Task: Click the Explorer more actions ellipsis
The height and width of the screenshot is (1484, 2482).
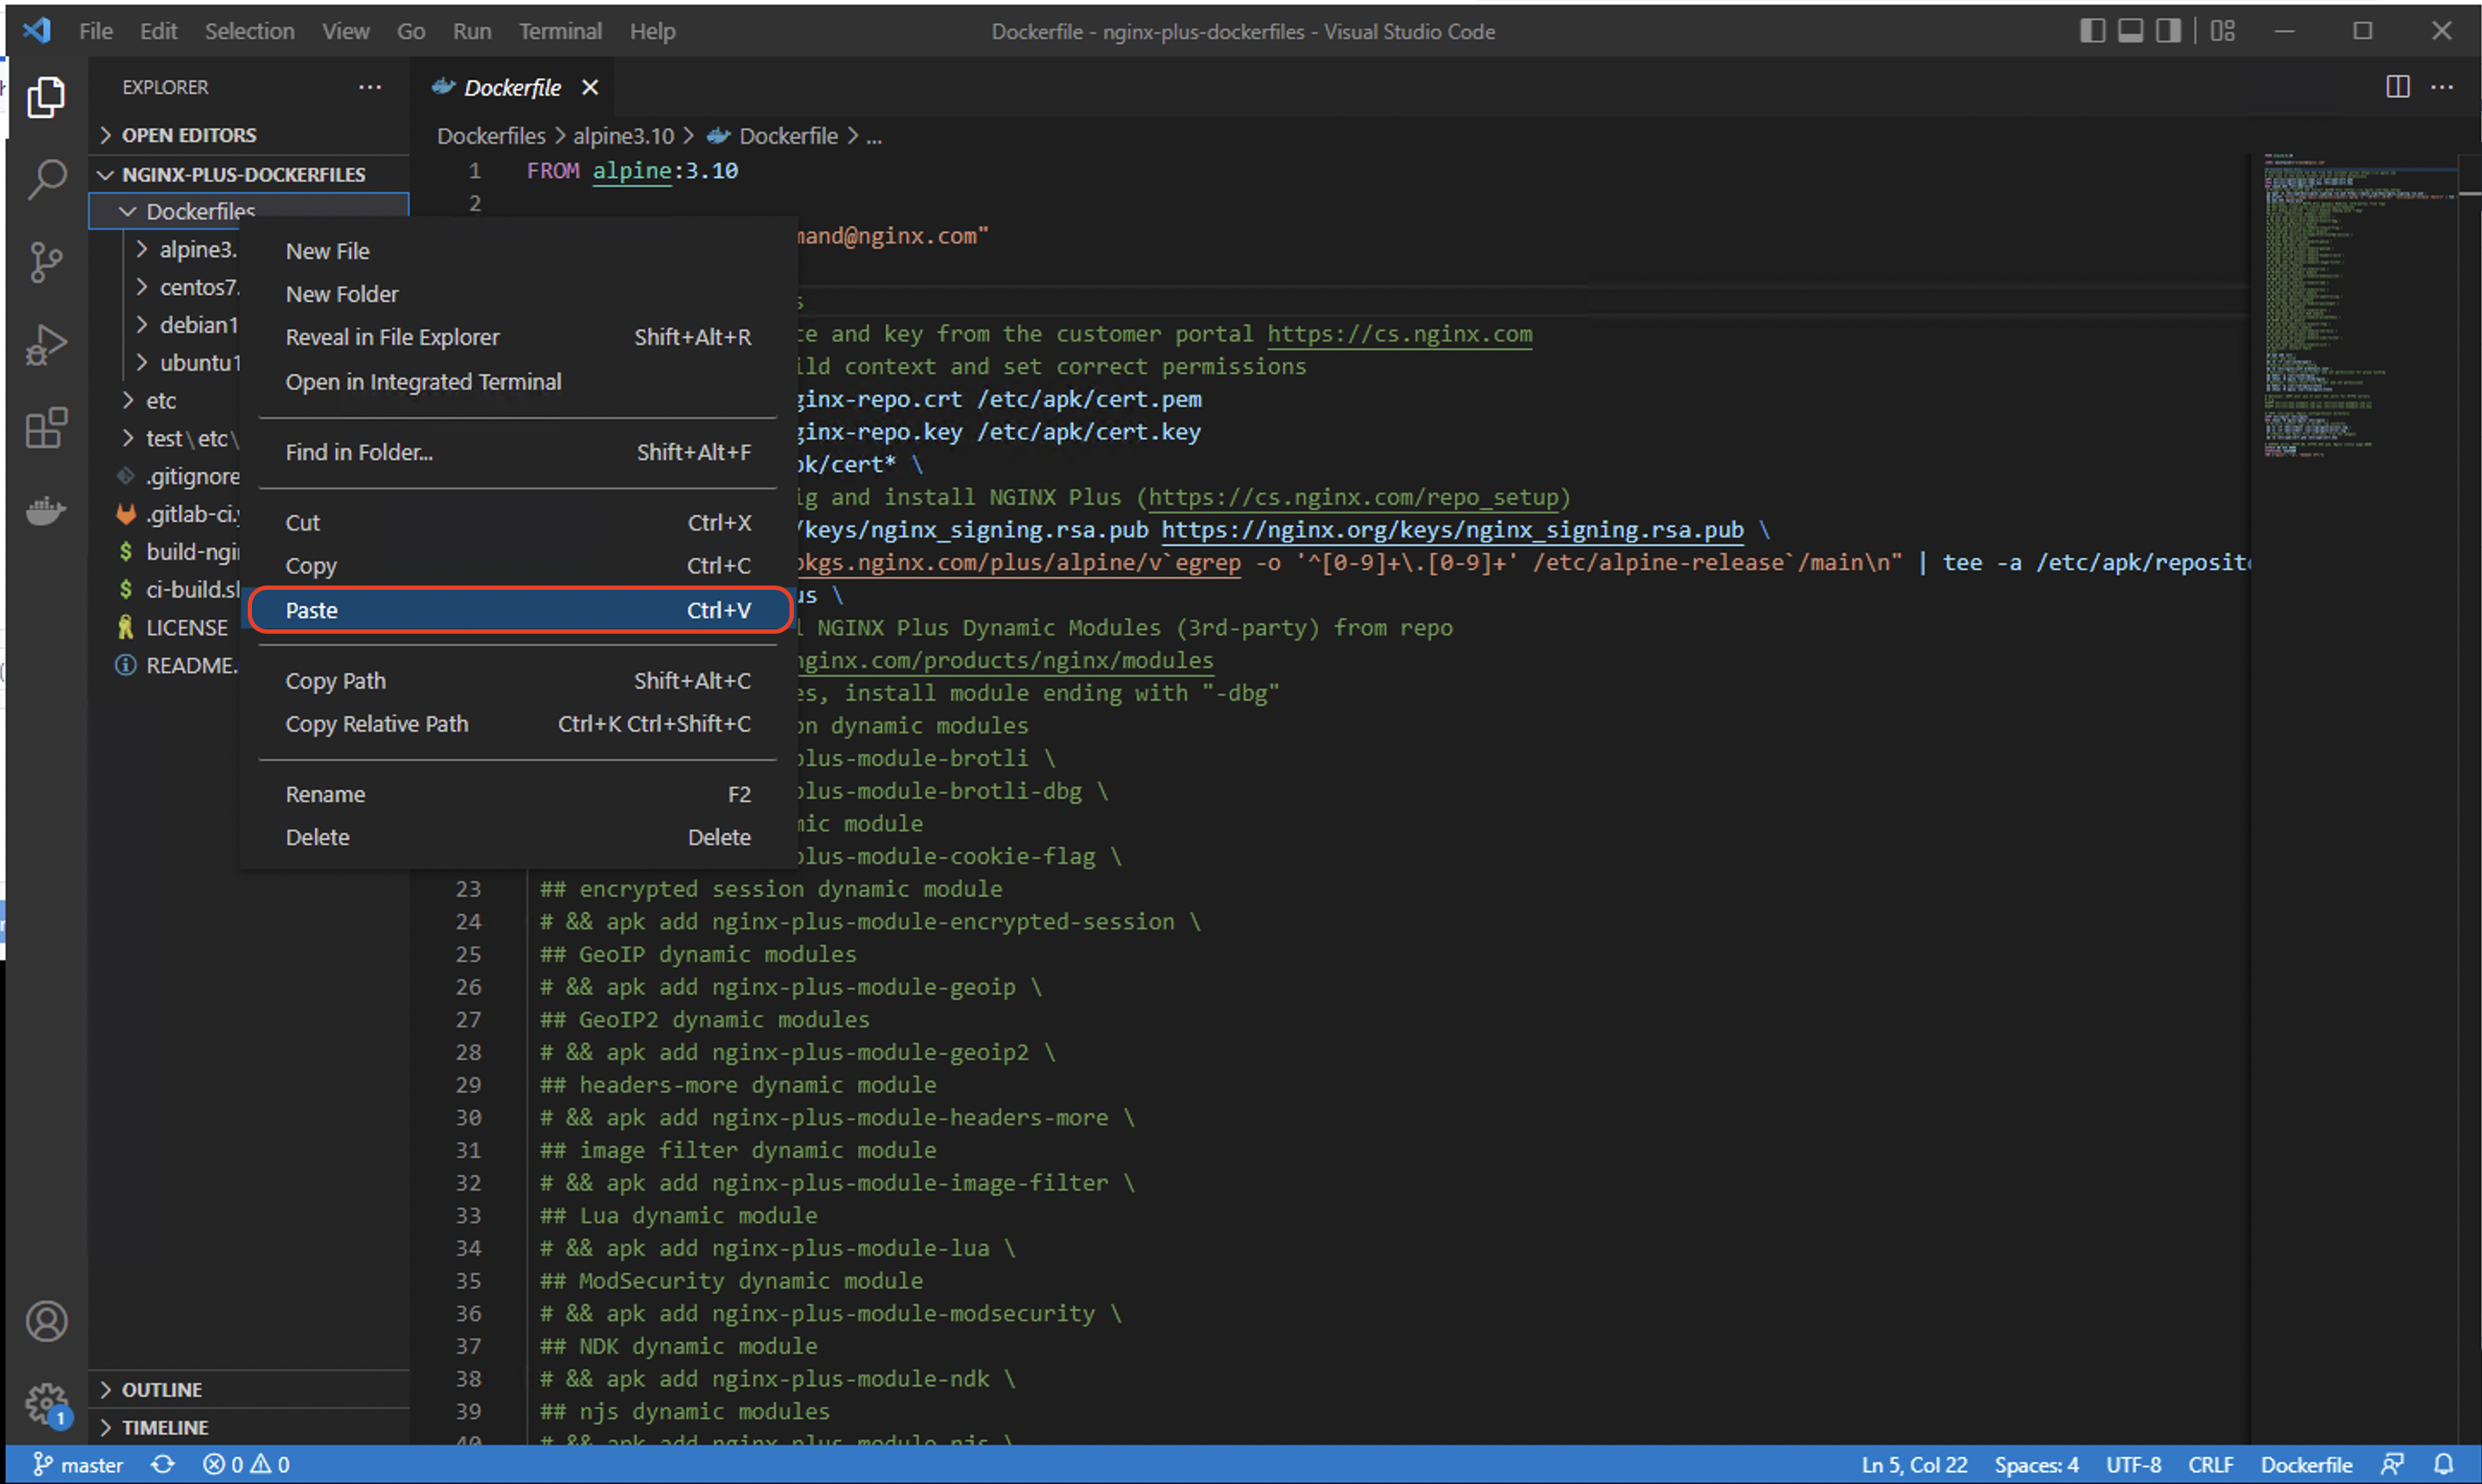Action: tap(370, 87)
